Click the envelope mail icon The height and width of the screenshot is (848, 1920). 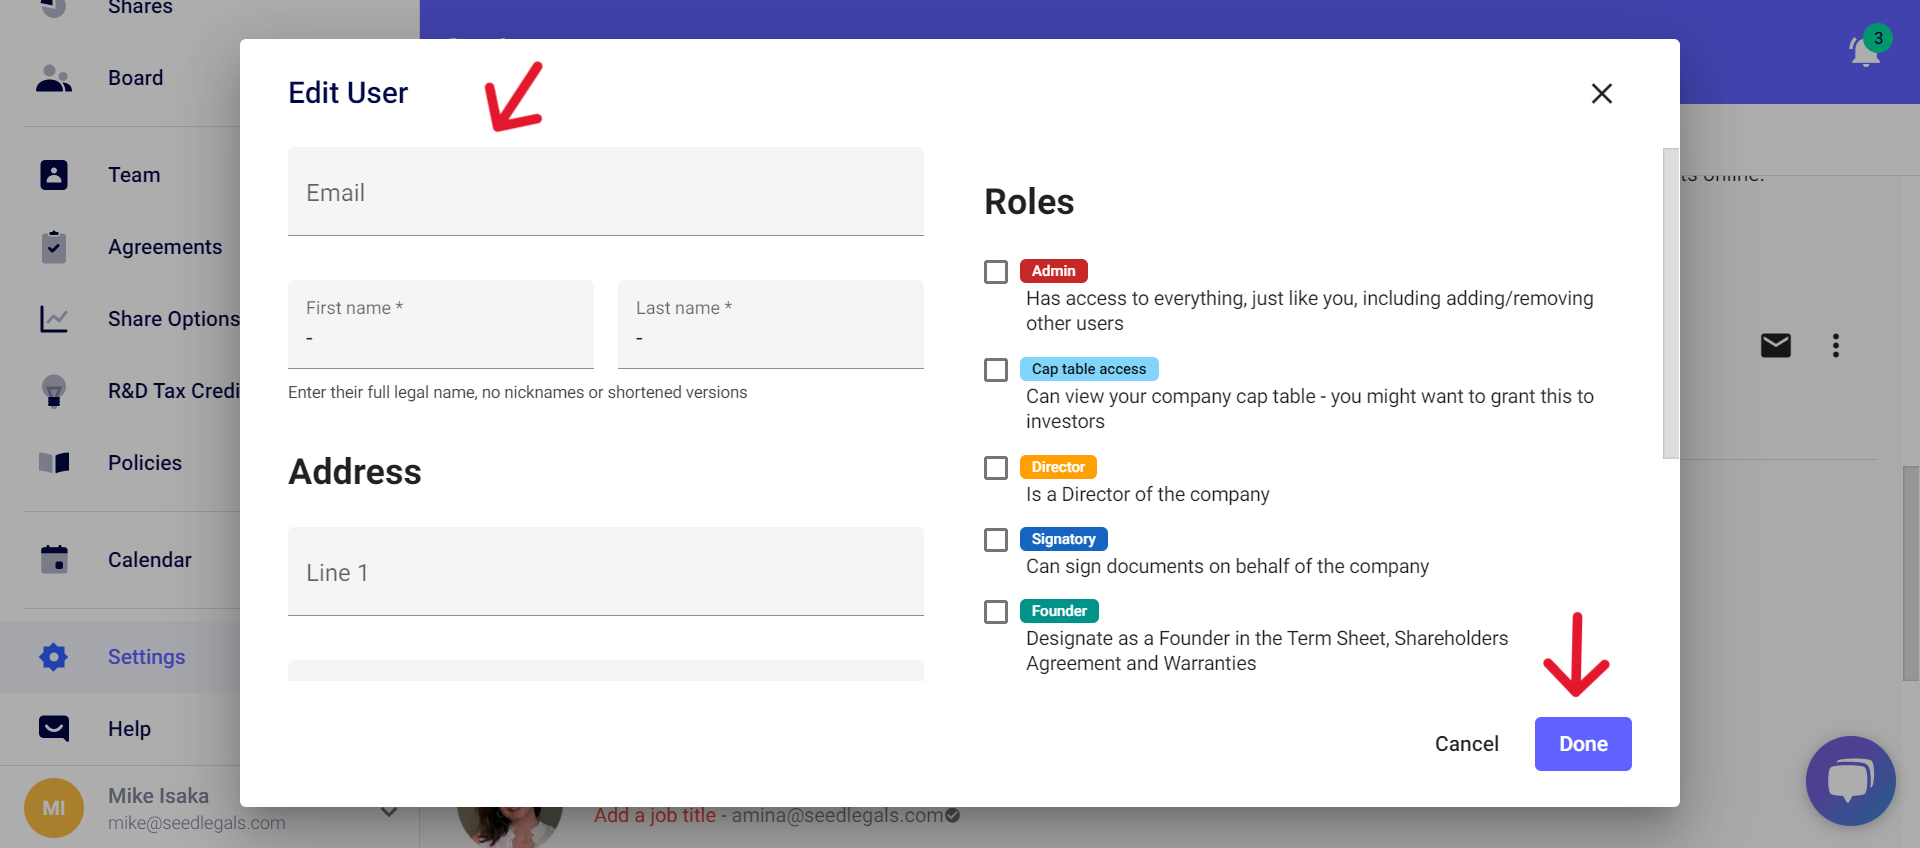(x=1775, y=346)
